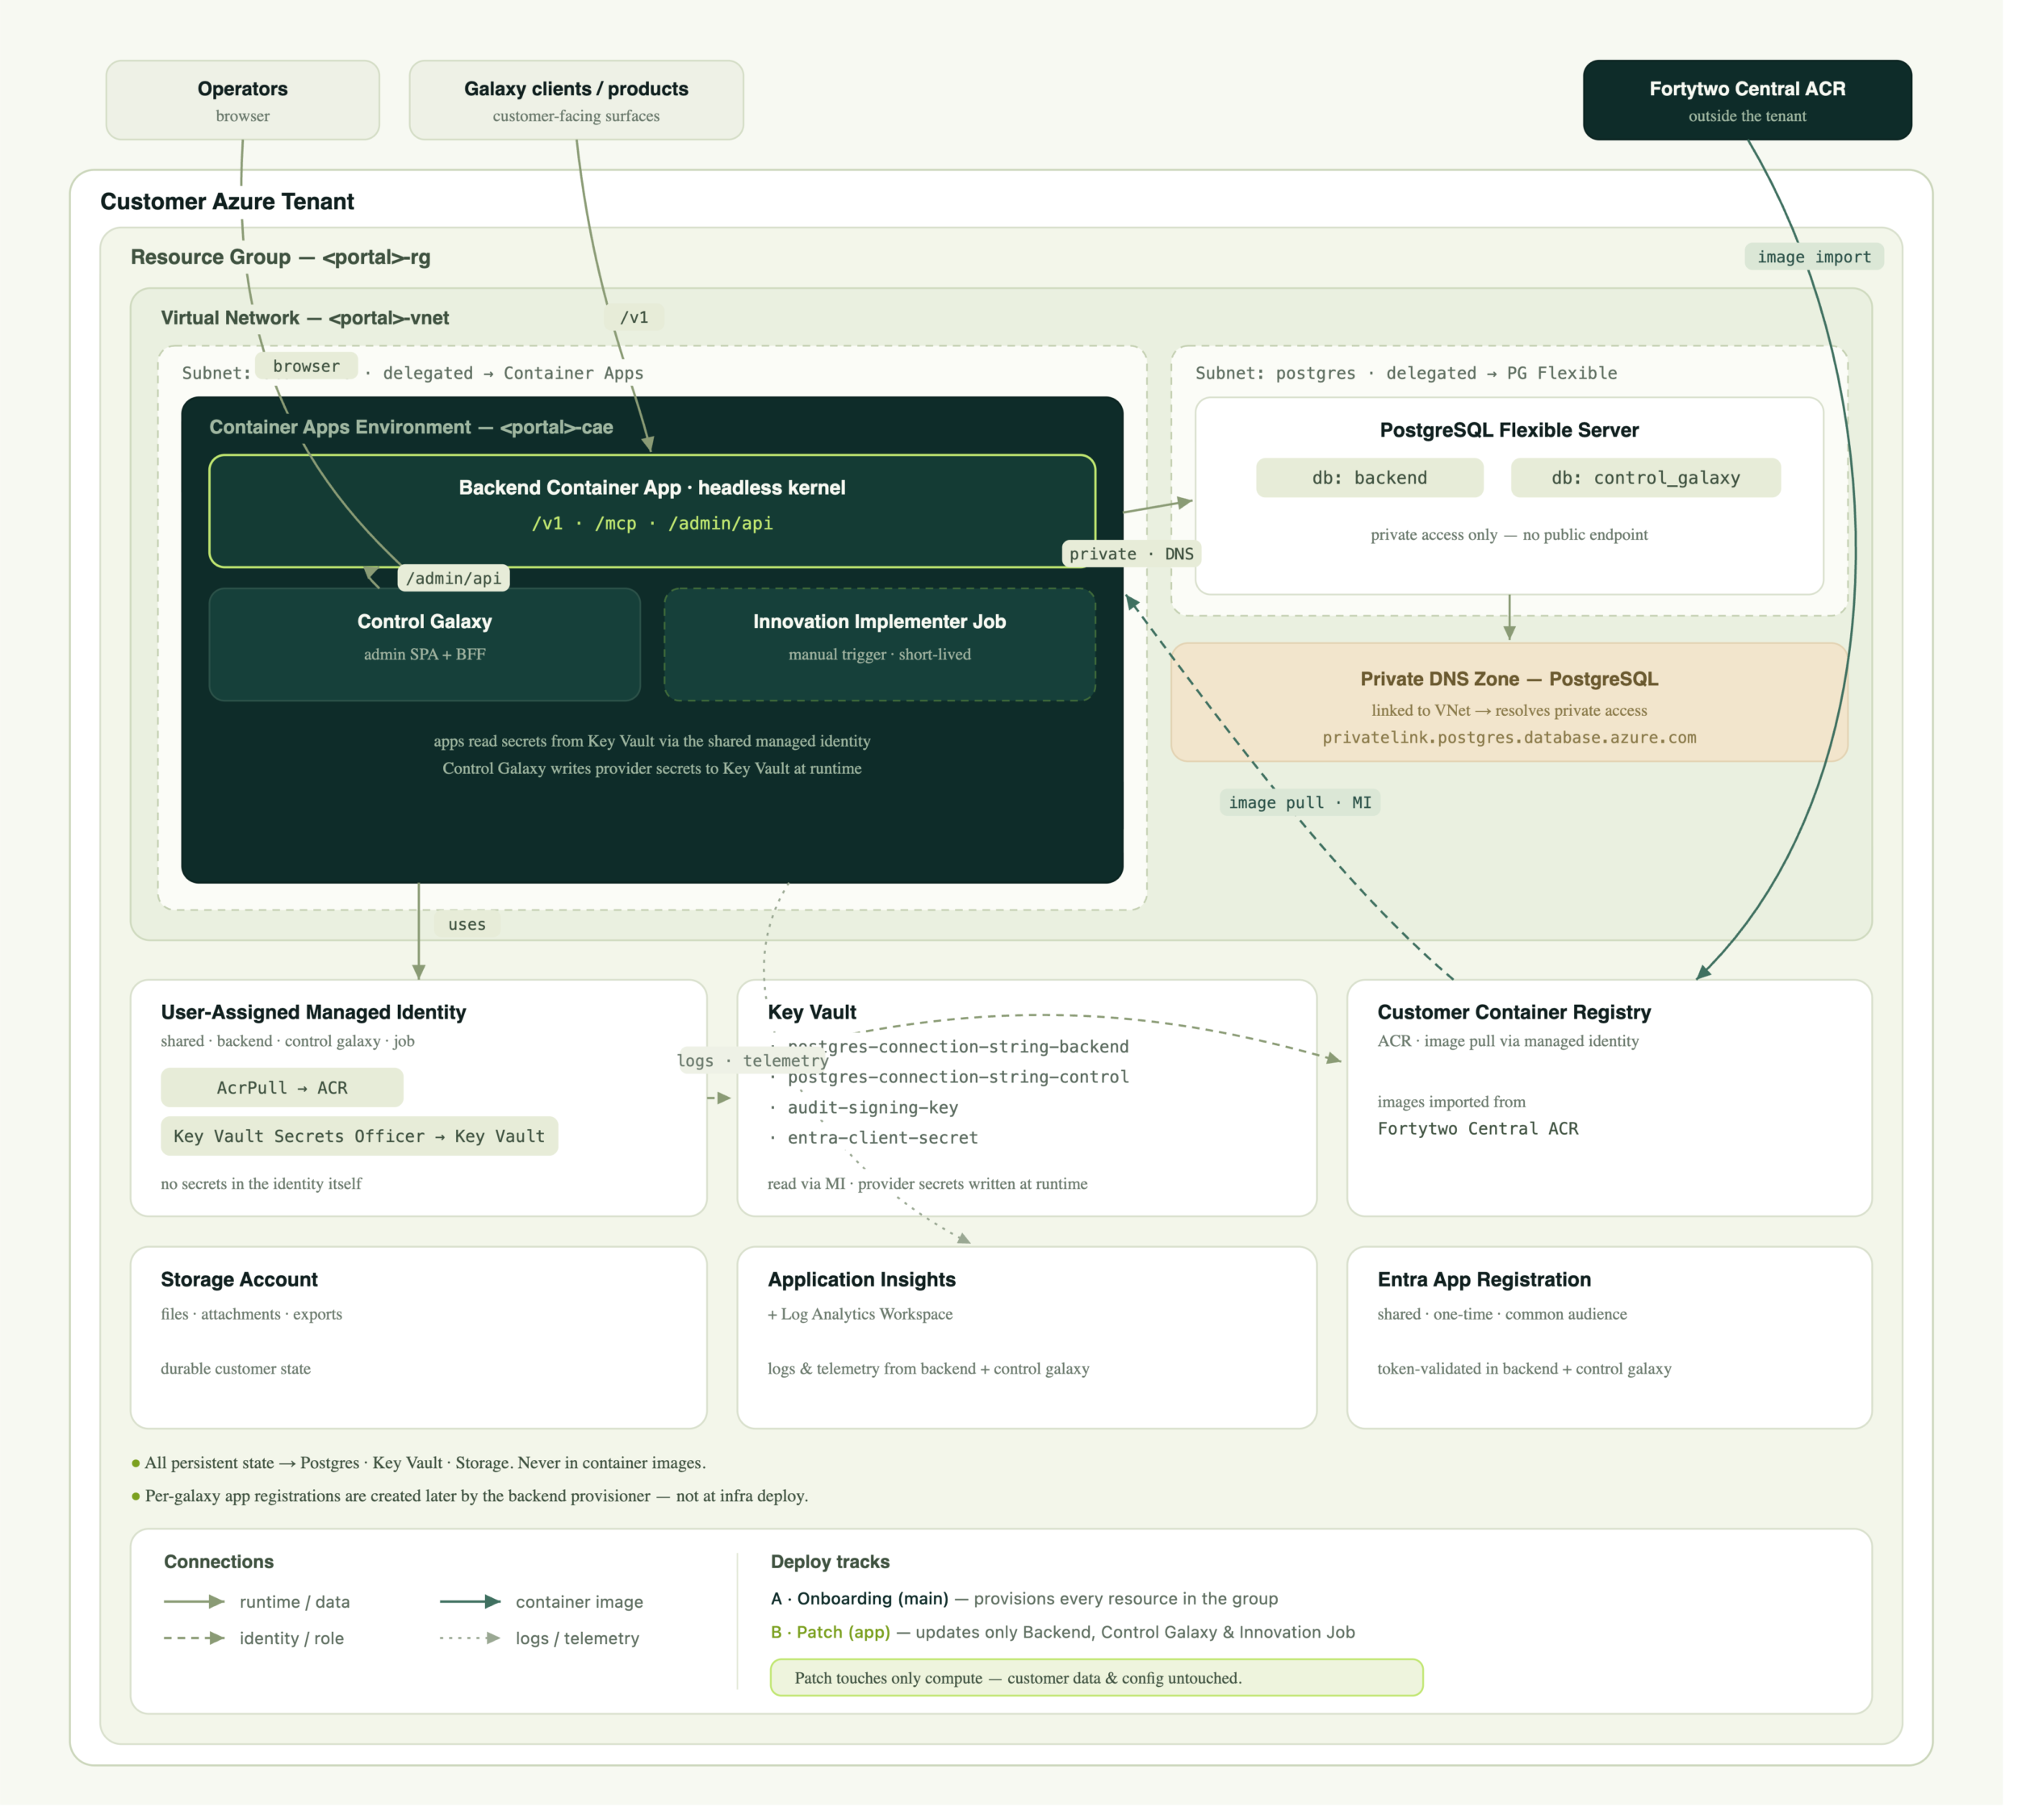Click the Deploy tracks heading
Image resolution: width=2018 pixels, height=1820 pixels.
(x=830, y=1561)
